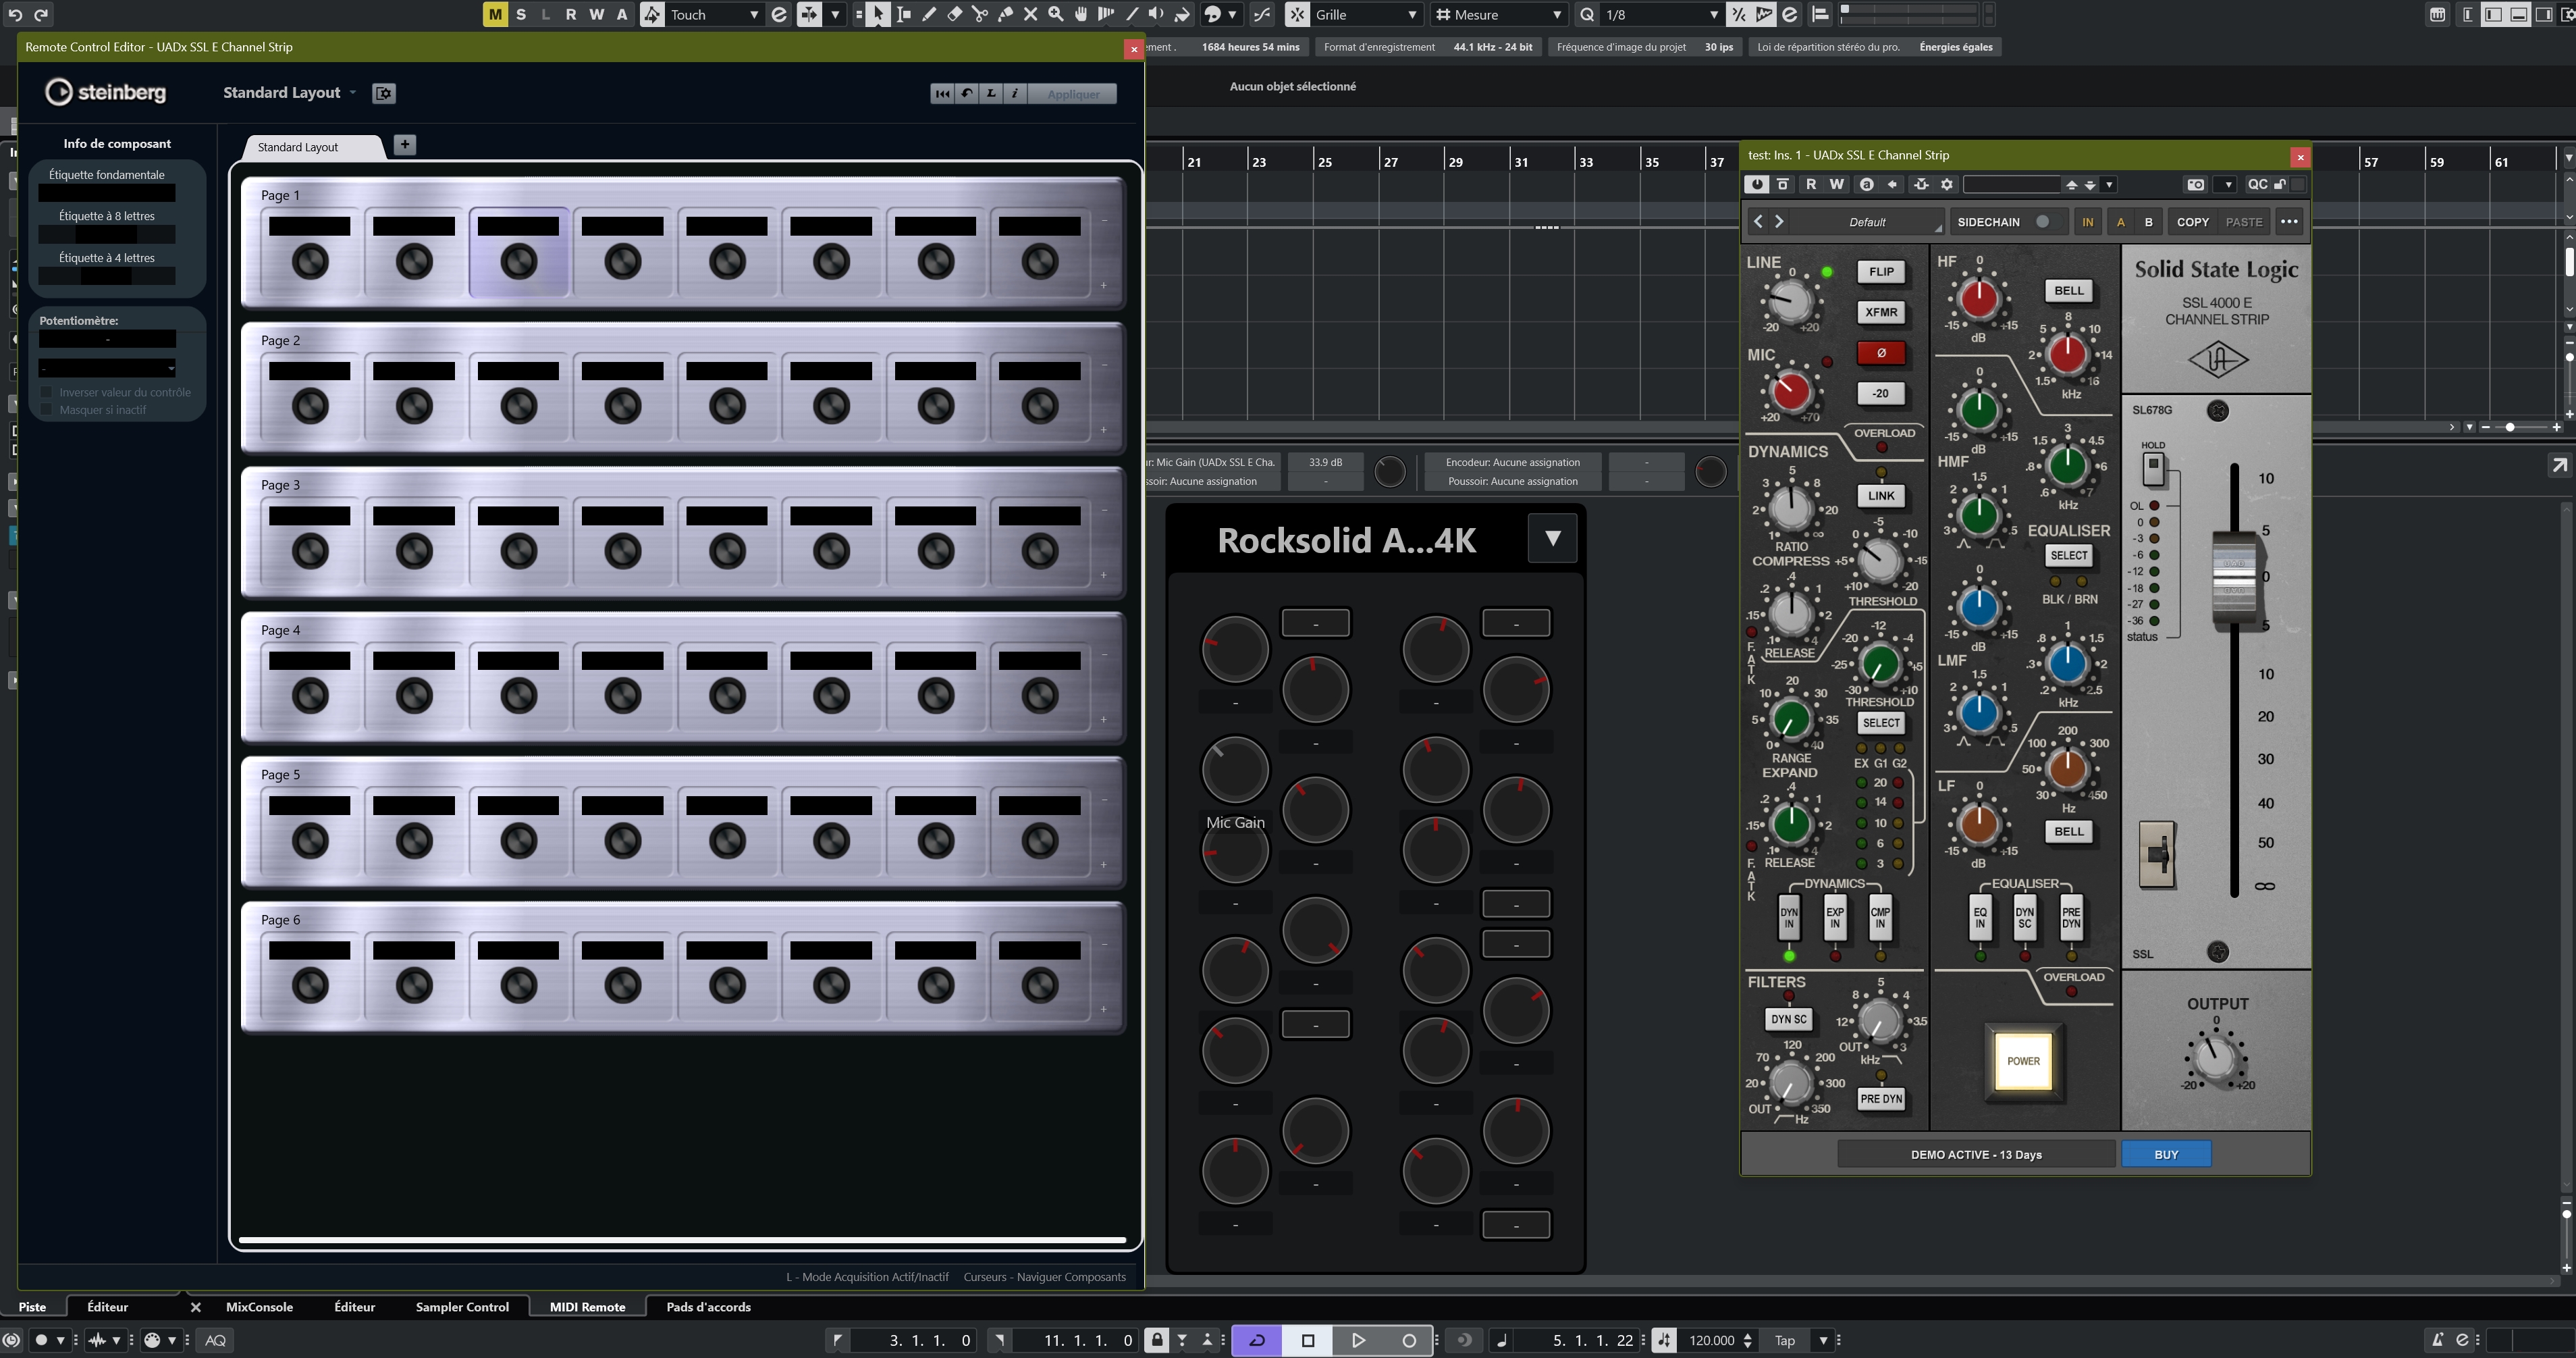The image size is (2576, 1358).
Task: Open the 1/8 quantize dropdown
Action: pos(1660,14)
